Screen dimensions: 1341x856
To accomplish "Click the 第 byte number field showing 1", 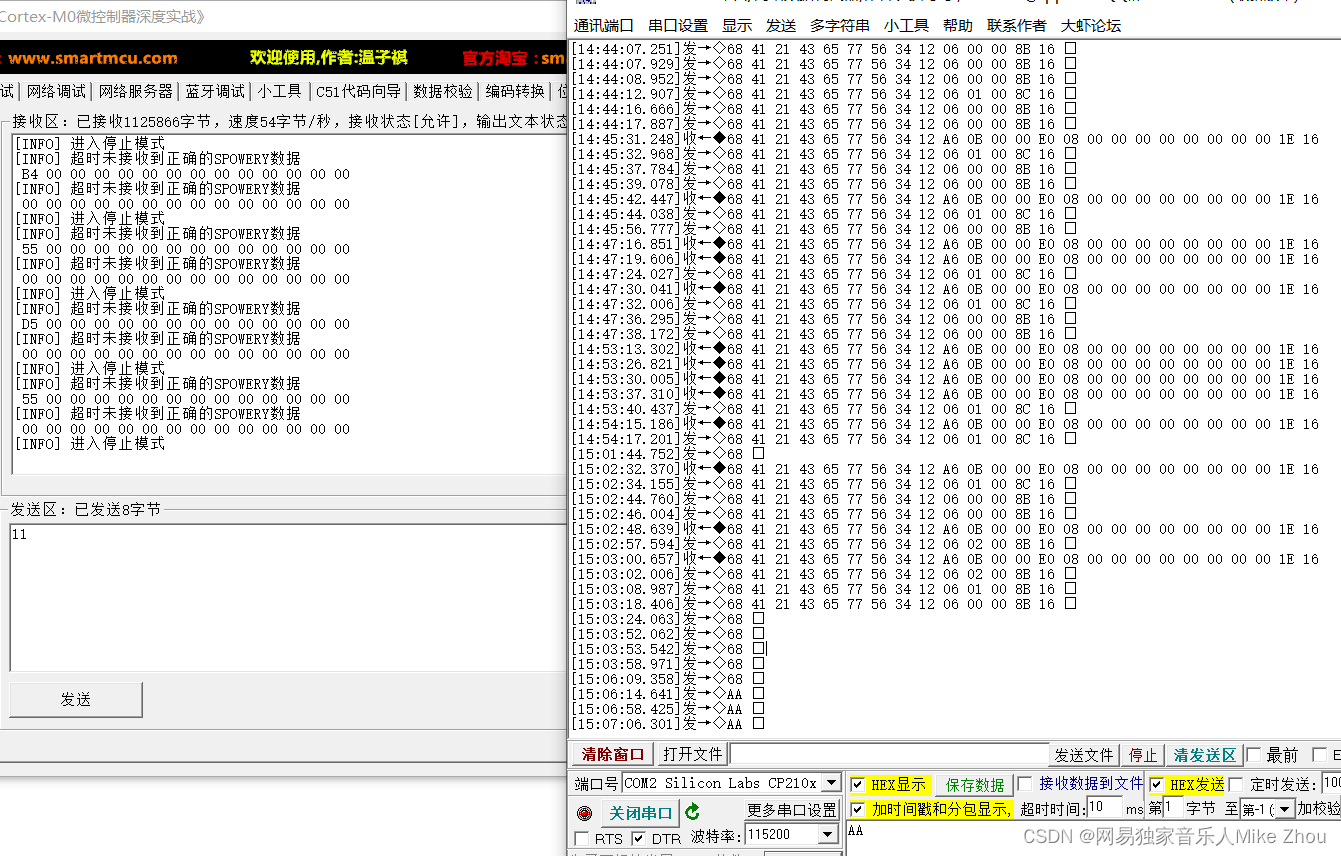I will click(1172, 808).
